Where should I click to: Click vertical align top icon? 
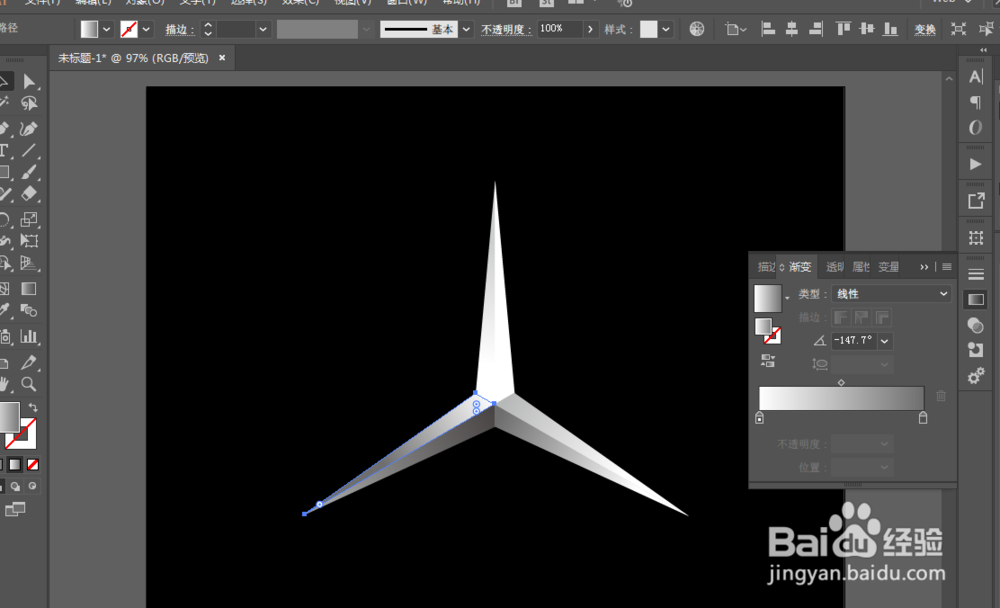[843, 29]
